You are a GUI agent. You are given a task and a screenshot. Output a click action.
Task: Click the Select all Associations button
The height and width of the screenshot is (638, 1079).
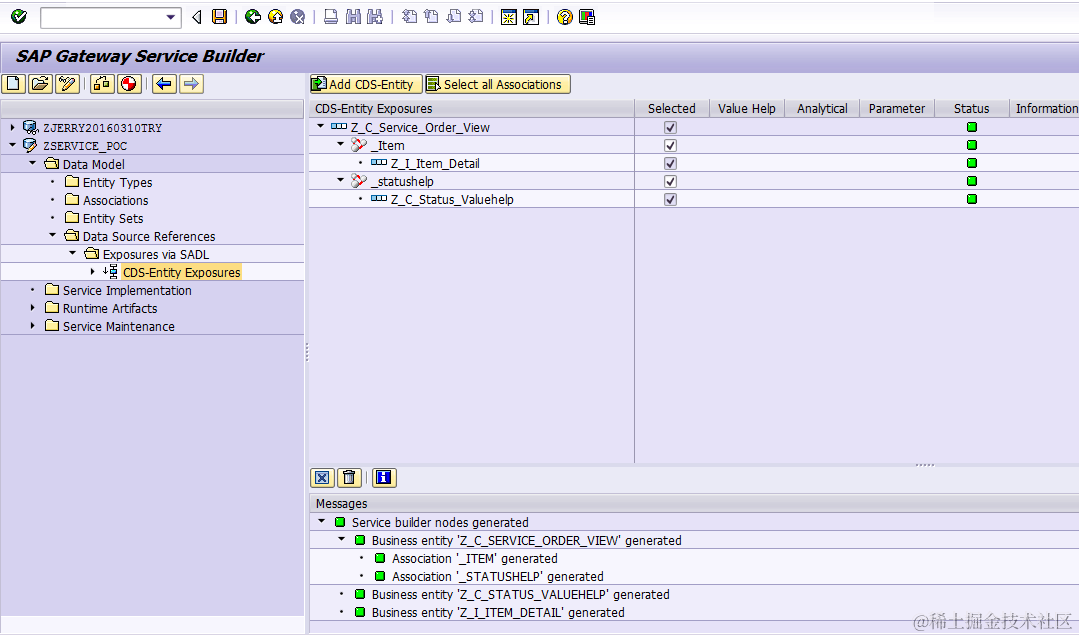point(498,84)
